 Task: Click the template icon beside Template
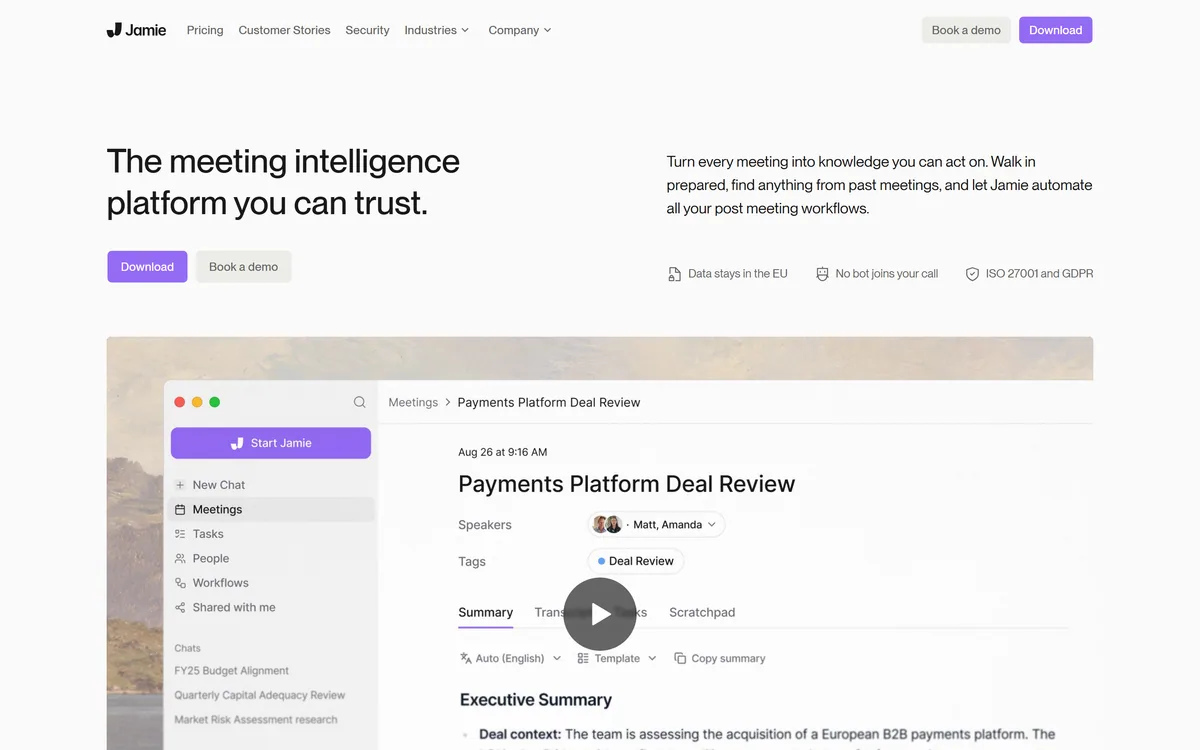pyautogui.click(x=583, y=658)
